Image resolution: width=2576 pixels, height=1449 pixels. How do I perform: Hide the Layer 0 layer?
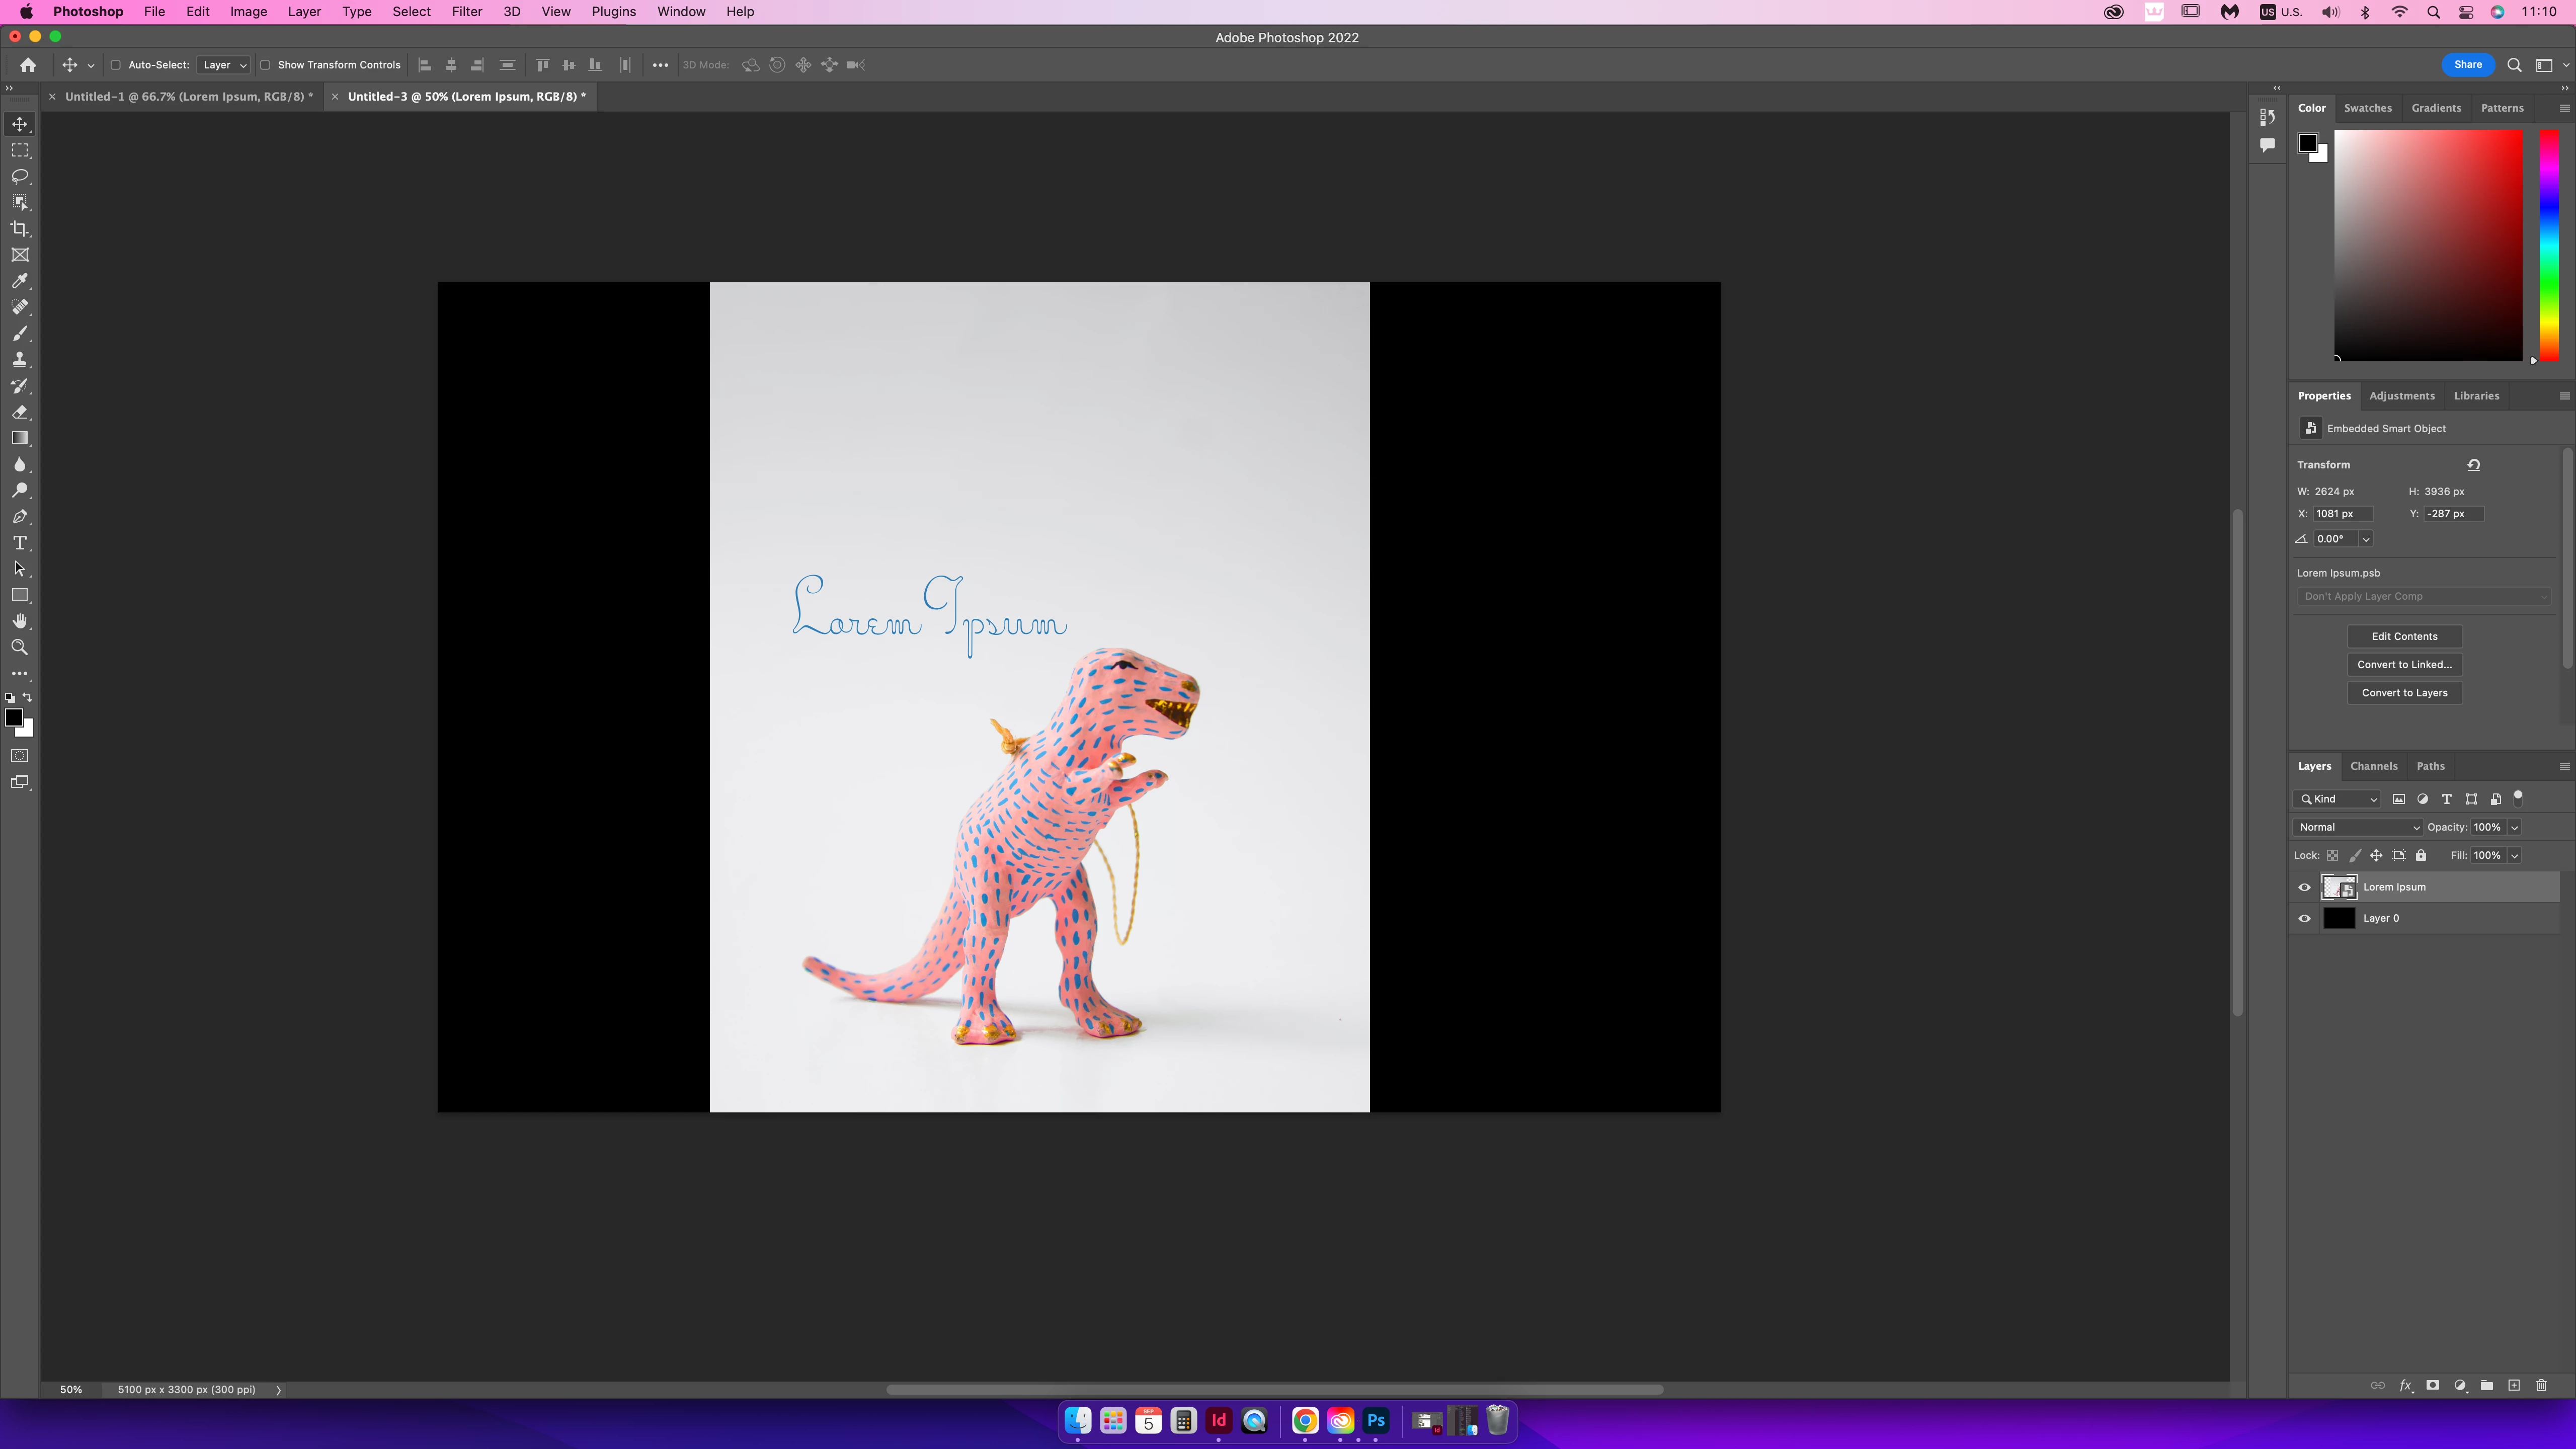coord(2305,918)
